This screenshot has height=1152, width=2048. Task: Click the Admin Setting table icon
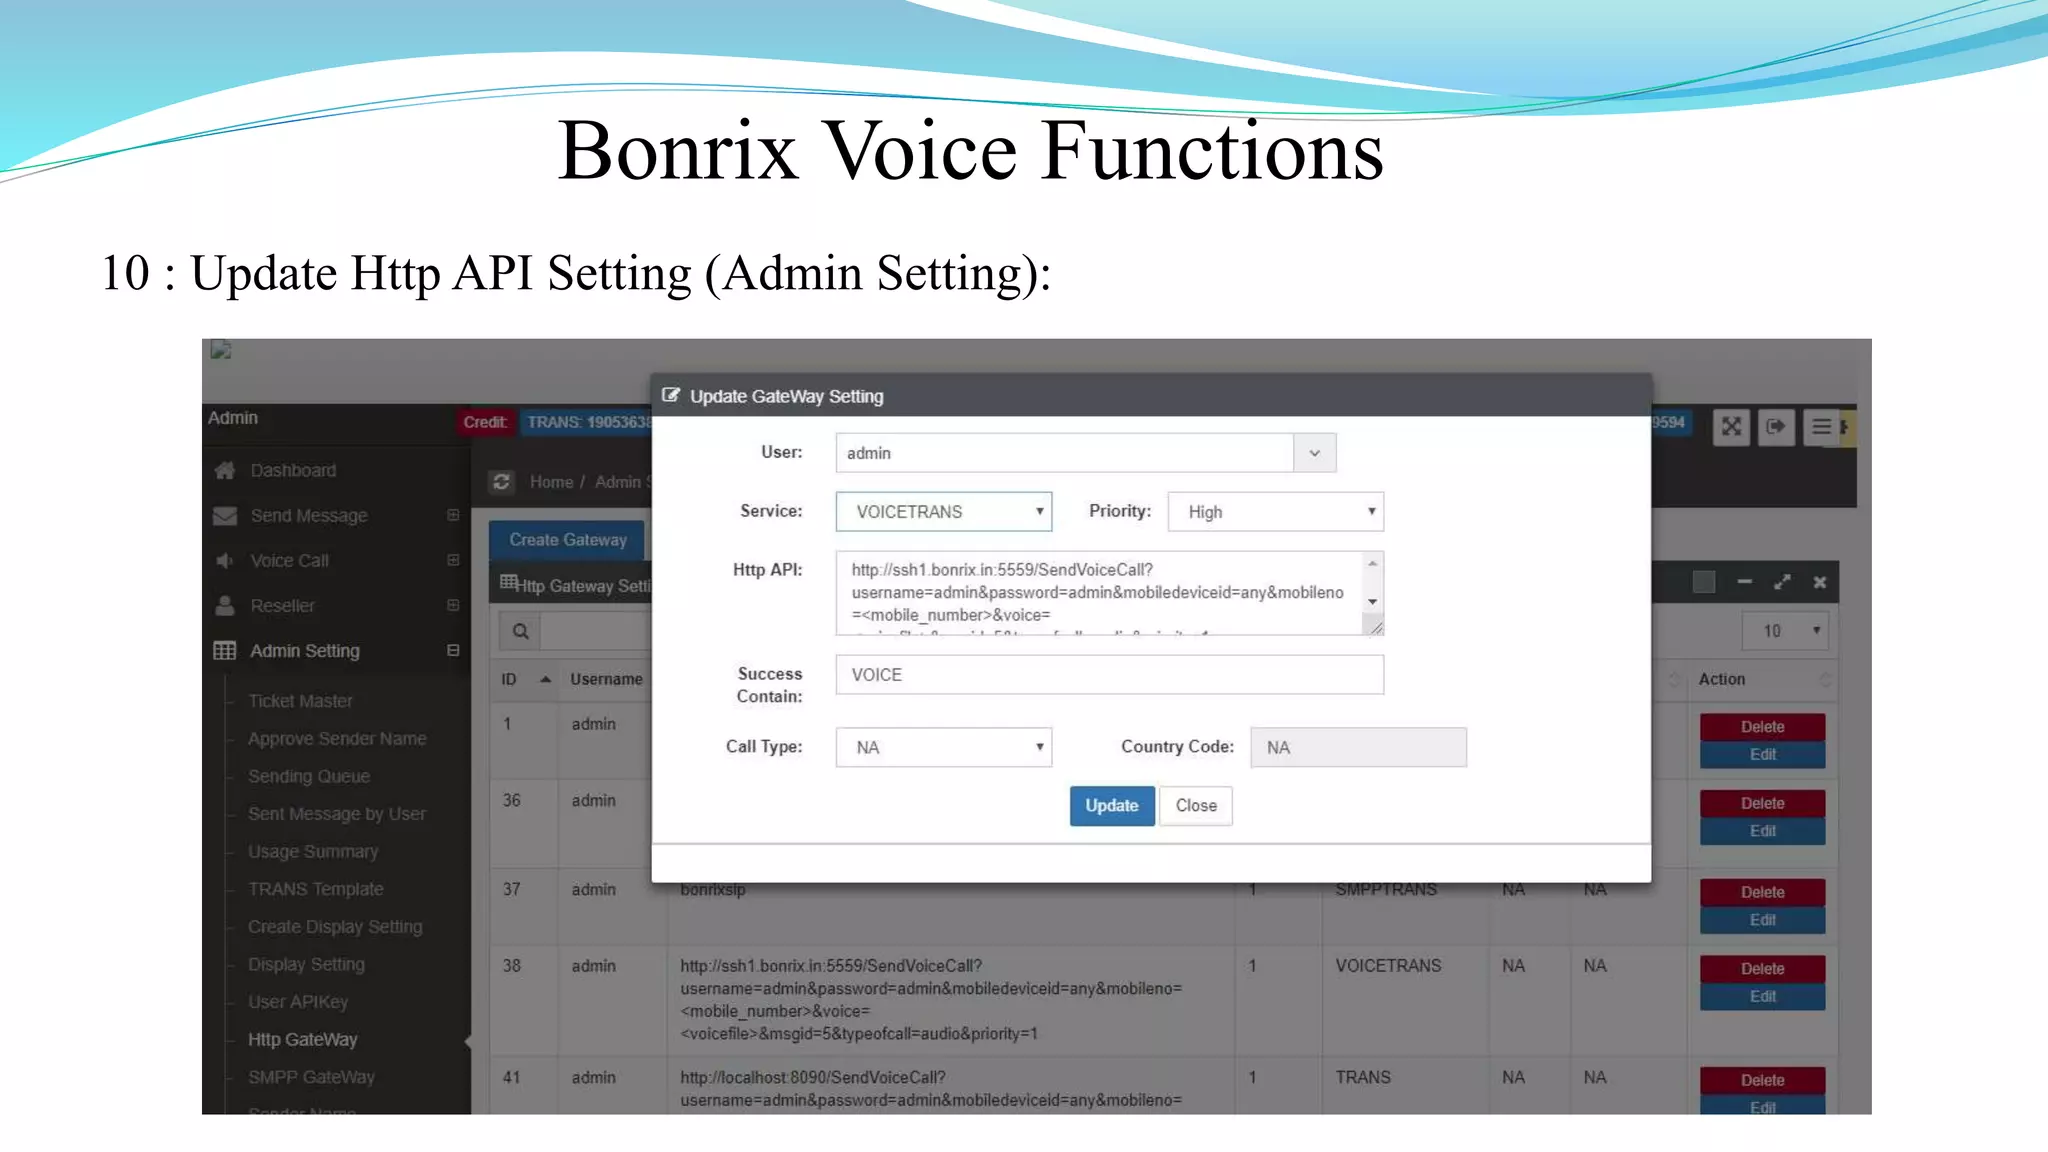(225, 651)
